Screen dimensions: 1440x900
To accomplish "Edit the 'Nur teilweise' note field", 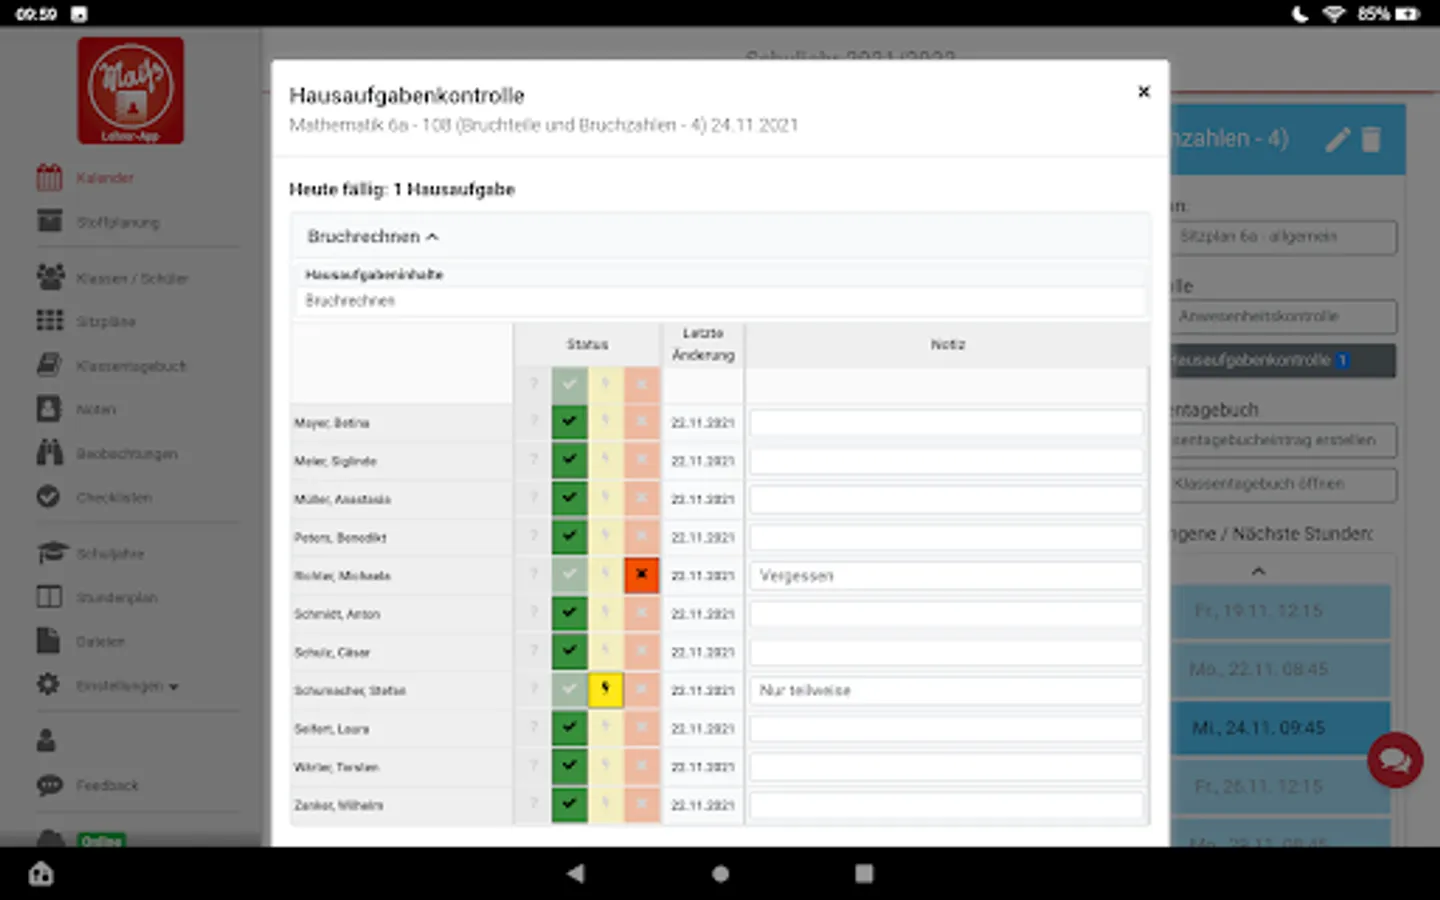I will pos(946,690).
